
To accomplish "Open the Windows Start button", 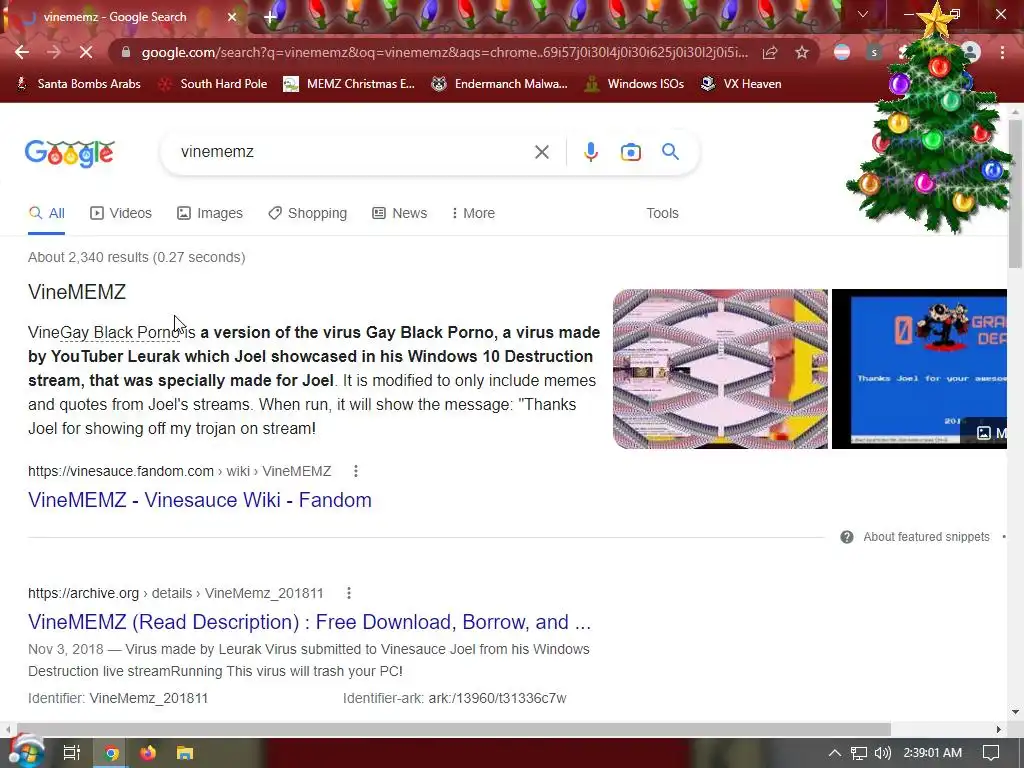I will click(x=26, y=752).
